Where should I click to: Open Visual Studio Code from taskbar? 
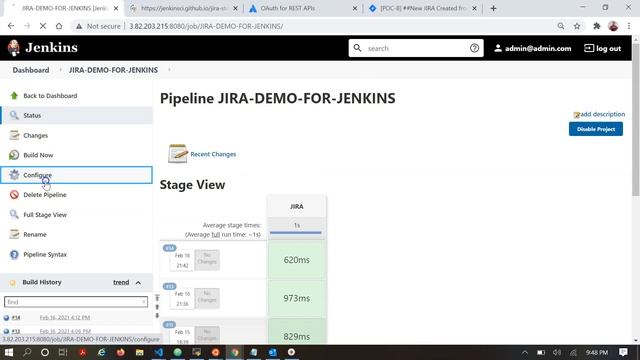(x=158, y=352)
